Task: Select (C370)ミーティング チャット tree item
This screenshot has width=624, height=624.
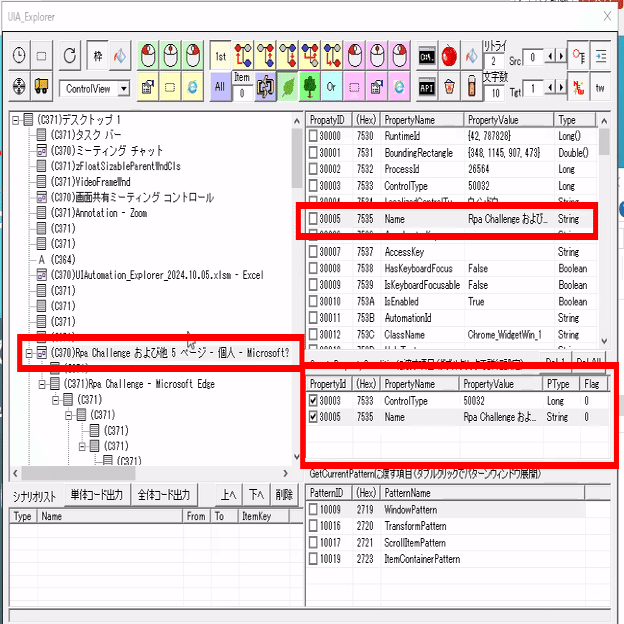Action: pyautogui.click(x=107, y=151)
